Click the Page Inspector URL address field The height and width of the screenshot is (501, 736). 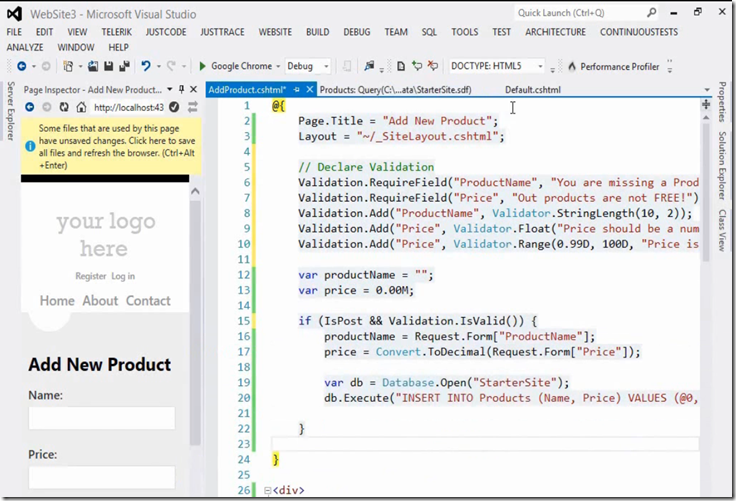[x=129, y=108]
